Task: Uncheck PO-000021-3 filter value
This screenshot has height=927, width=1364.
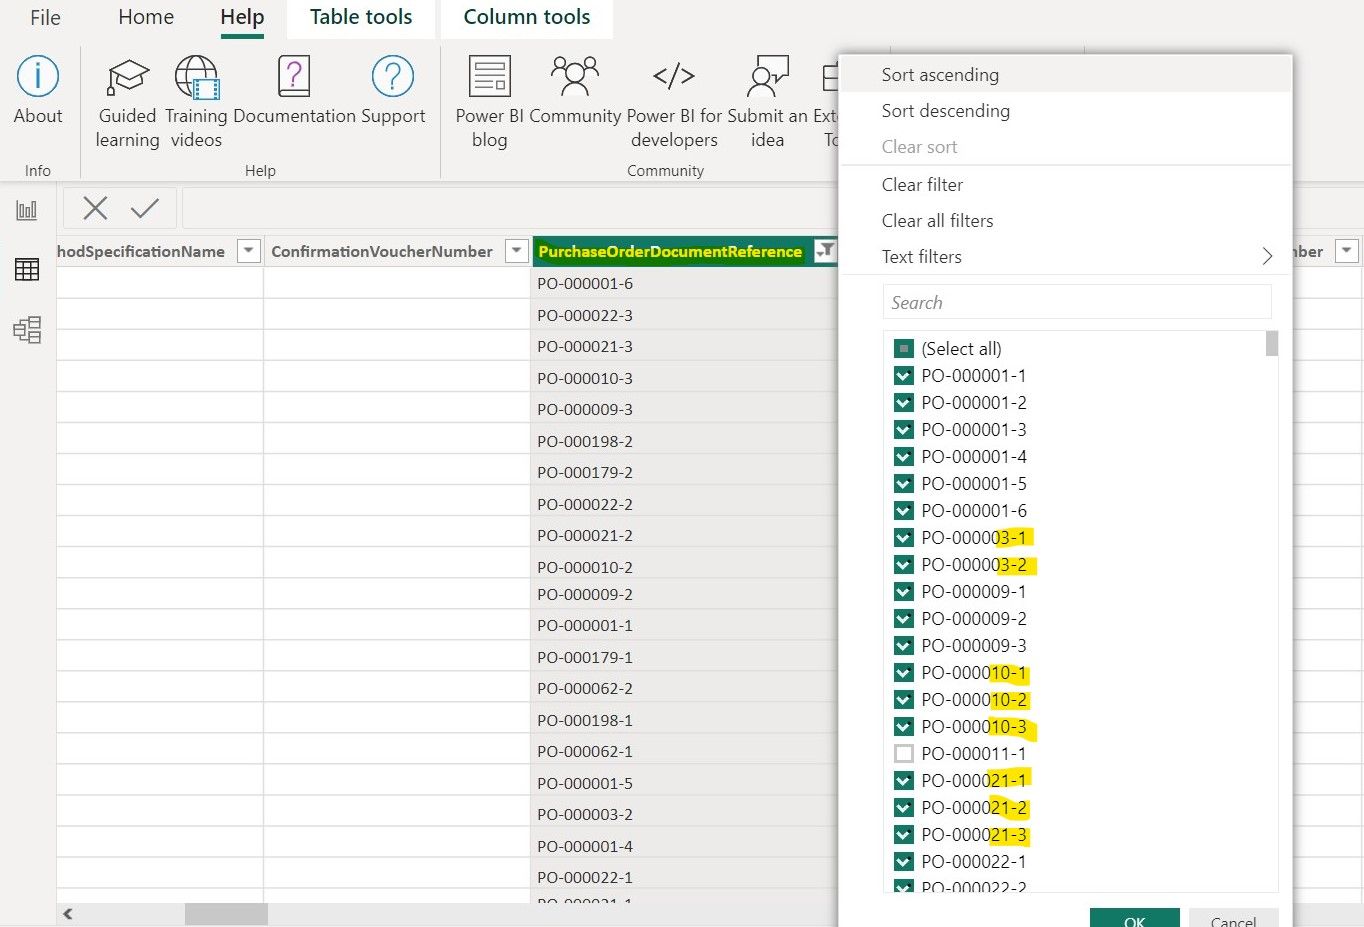Action: point(904,835)
